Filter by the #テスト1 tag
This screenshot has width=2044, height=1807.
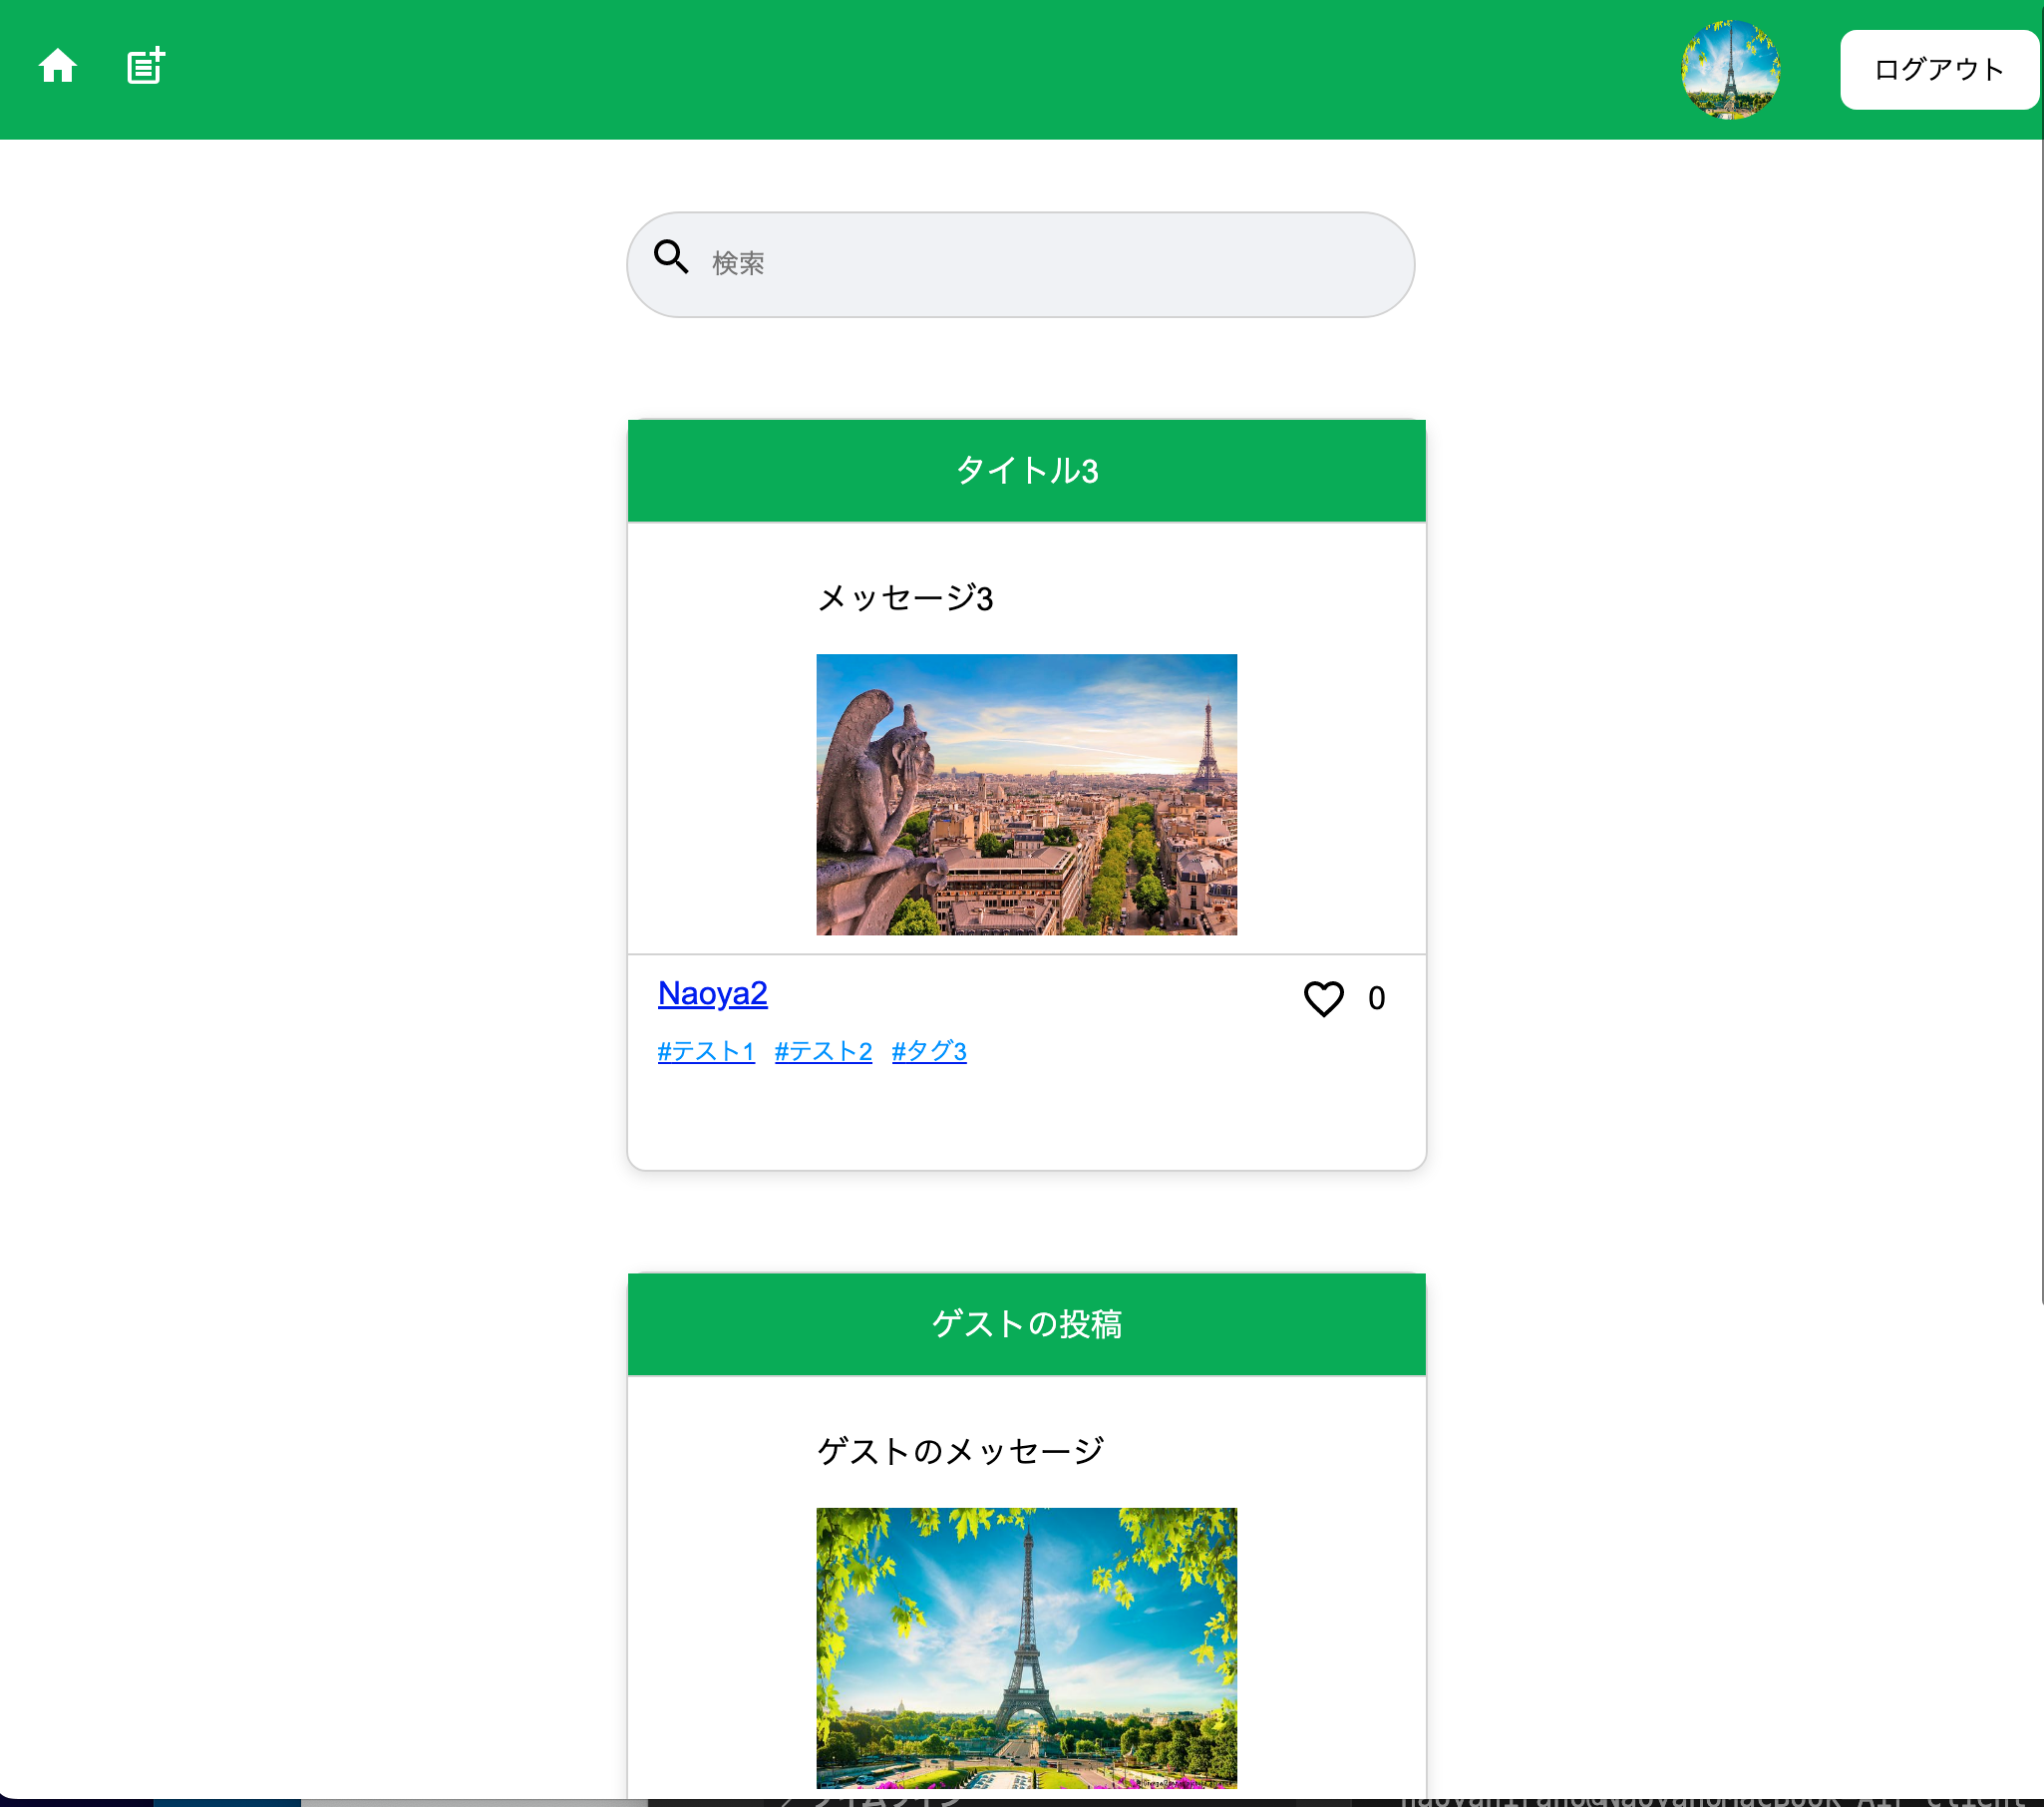pyautogui.click(x=705, y=1051)
